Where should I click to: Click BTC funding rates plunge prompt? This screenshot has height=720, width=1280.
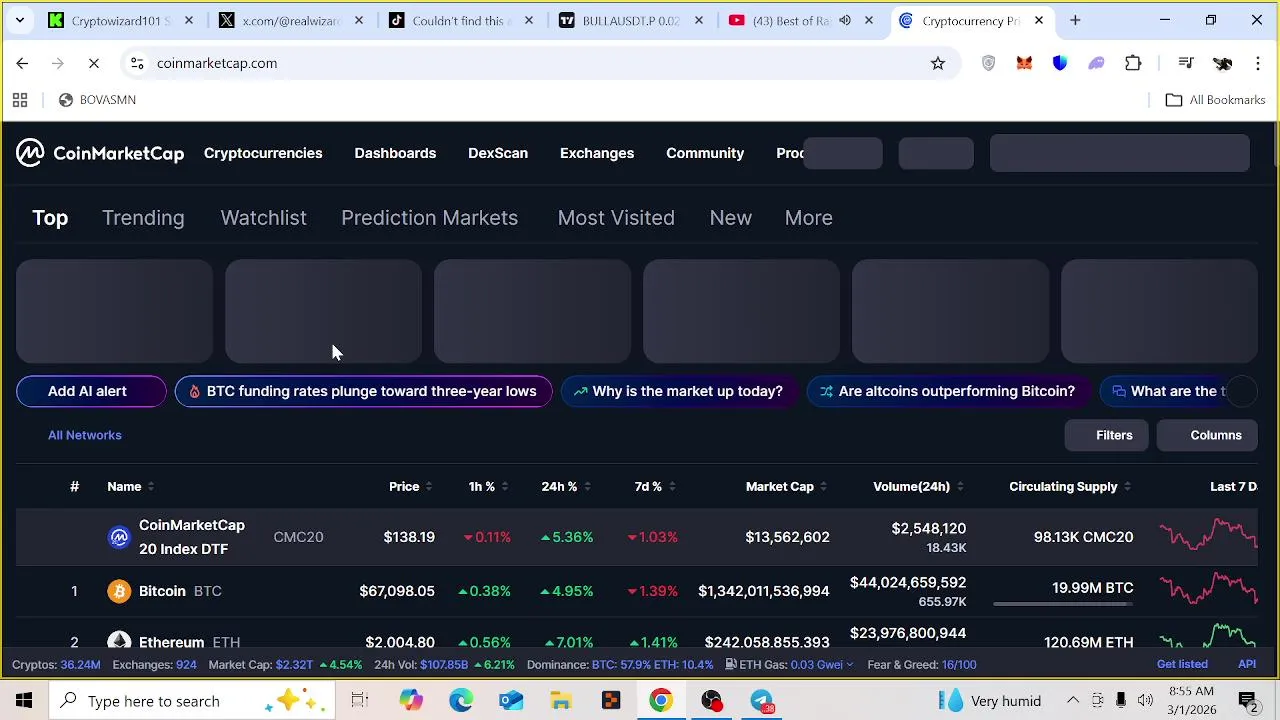[363, 391]
